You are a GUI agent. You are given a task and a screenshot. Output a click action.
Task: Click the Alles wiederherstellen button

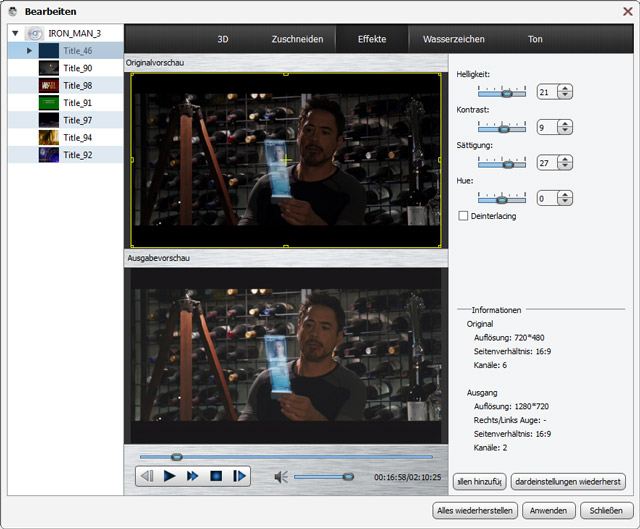(x=475, y=511)
